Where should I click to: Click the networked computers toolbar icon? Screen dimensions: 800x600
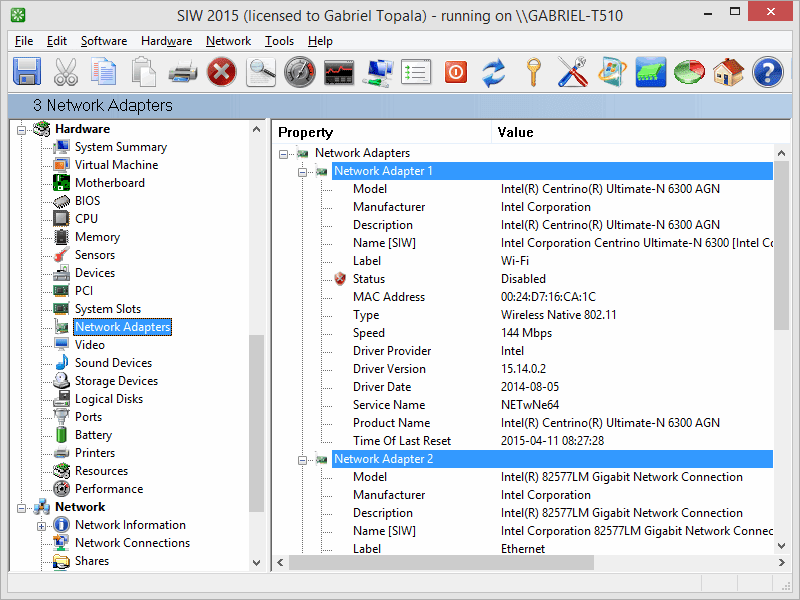tap(376, 71)
